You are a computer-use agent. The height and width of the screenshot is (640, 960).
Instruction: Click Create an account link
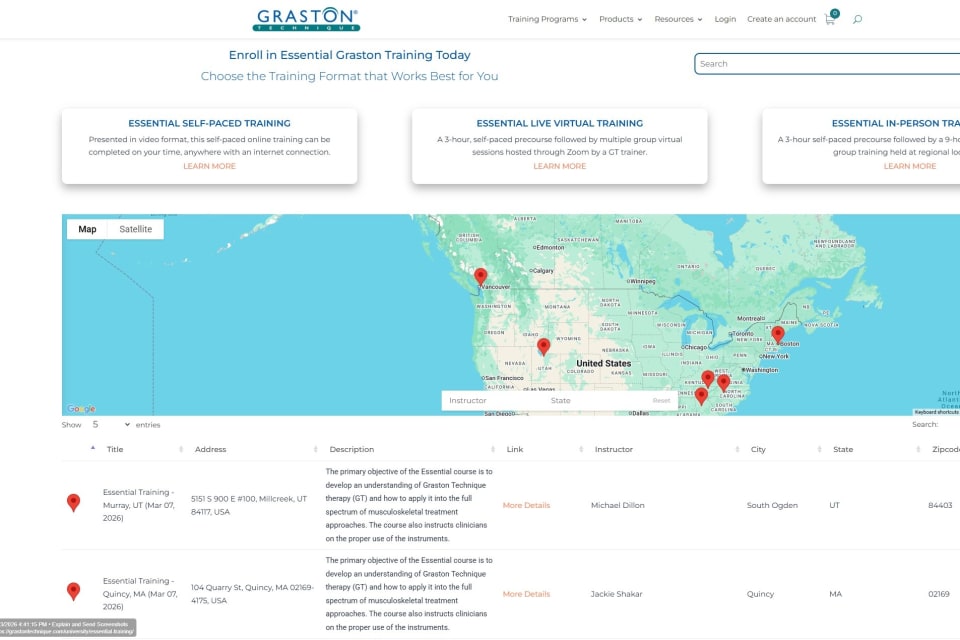coord(781,19)
